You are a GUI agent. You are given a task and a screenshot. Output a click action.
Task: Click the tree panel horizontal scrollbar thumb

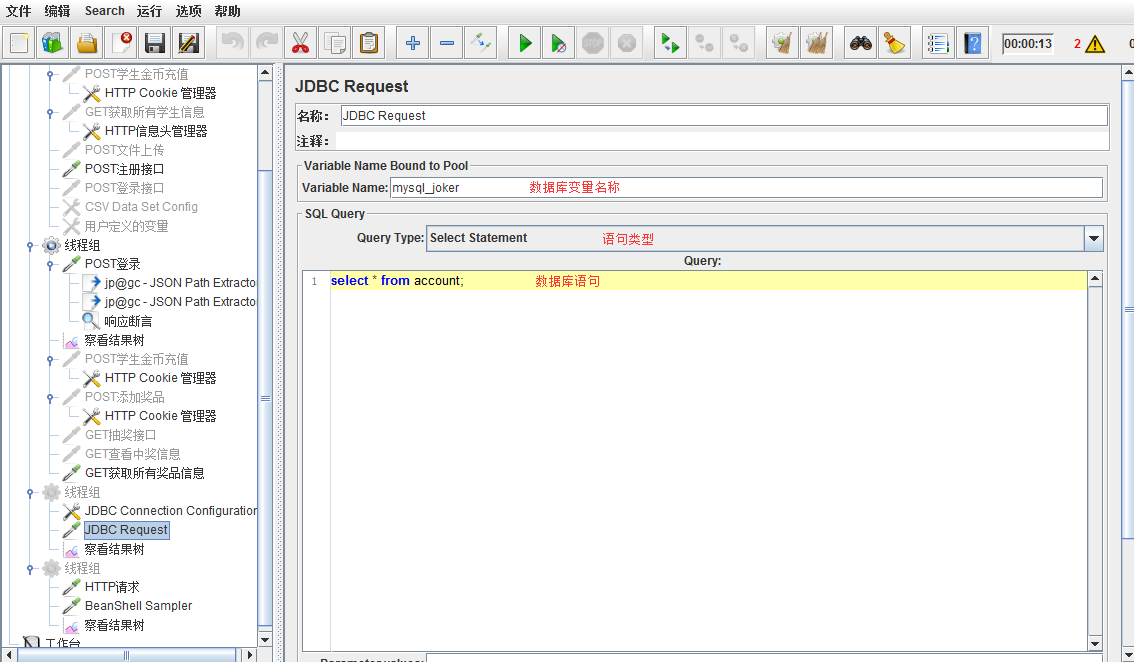pos(126,655)
